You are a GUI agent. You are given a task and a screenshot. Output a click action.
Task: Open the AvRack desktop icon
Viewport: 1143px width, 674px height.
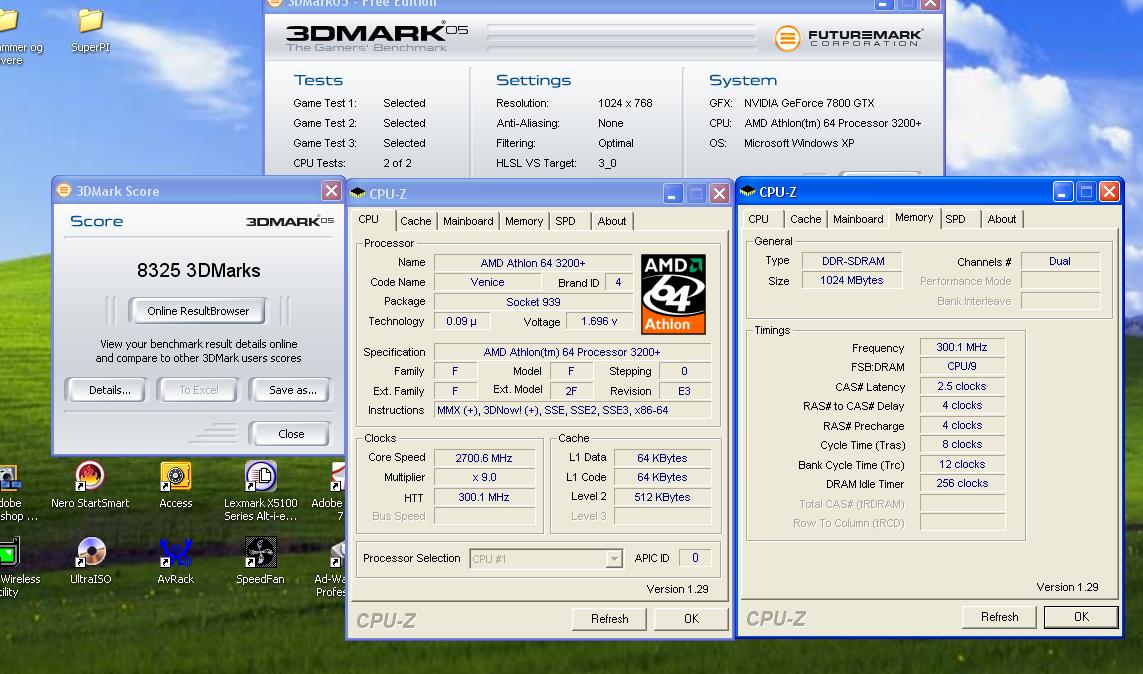[x=176, y=561]
